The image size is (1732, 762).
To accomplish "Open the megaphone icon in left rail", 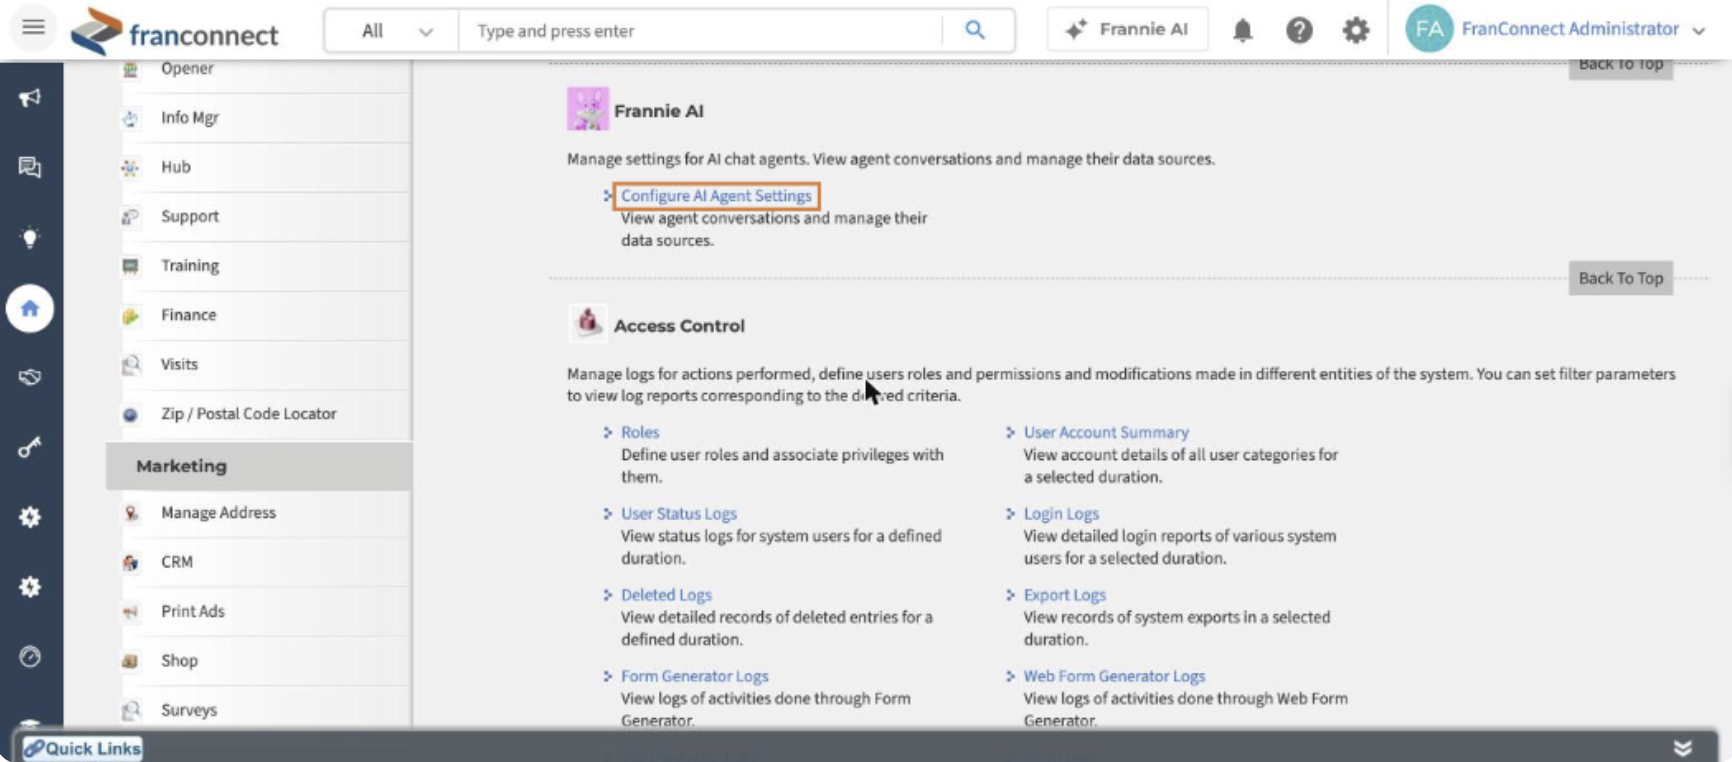I will point(30,98).
